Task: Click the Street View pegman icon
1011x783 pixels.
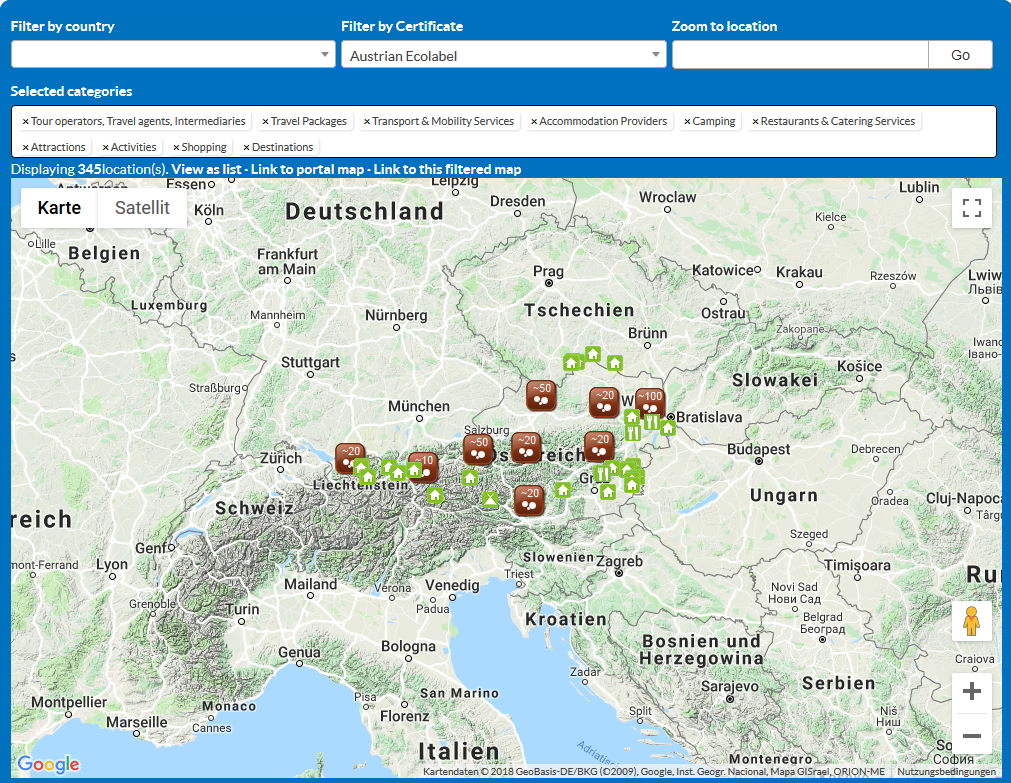Action: click(x=971, y=621)
